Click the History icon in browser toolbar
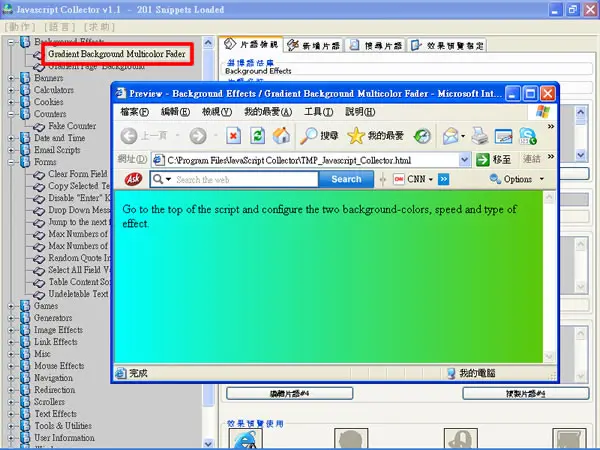Screen dimensions: 600x450 (422, 136)
